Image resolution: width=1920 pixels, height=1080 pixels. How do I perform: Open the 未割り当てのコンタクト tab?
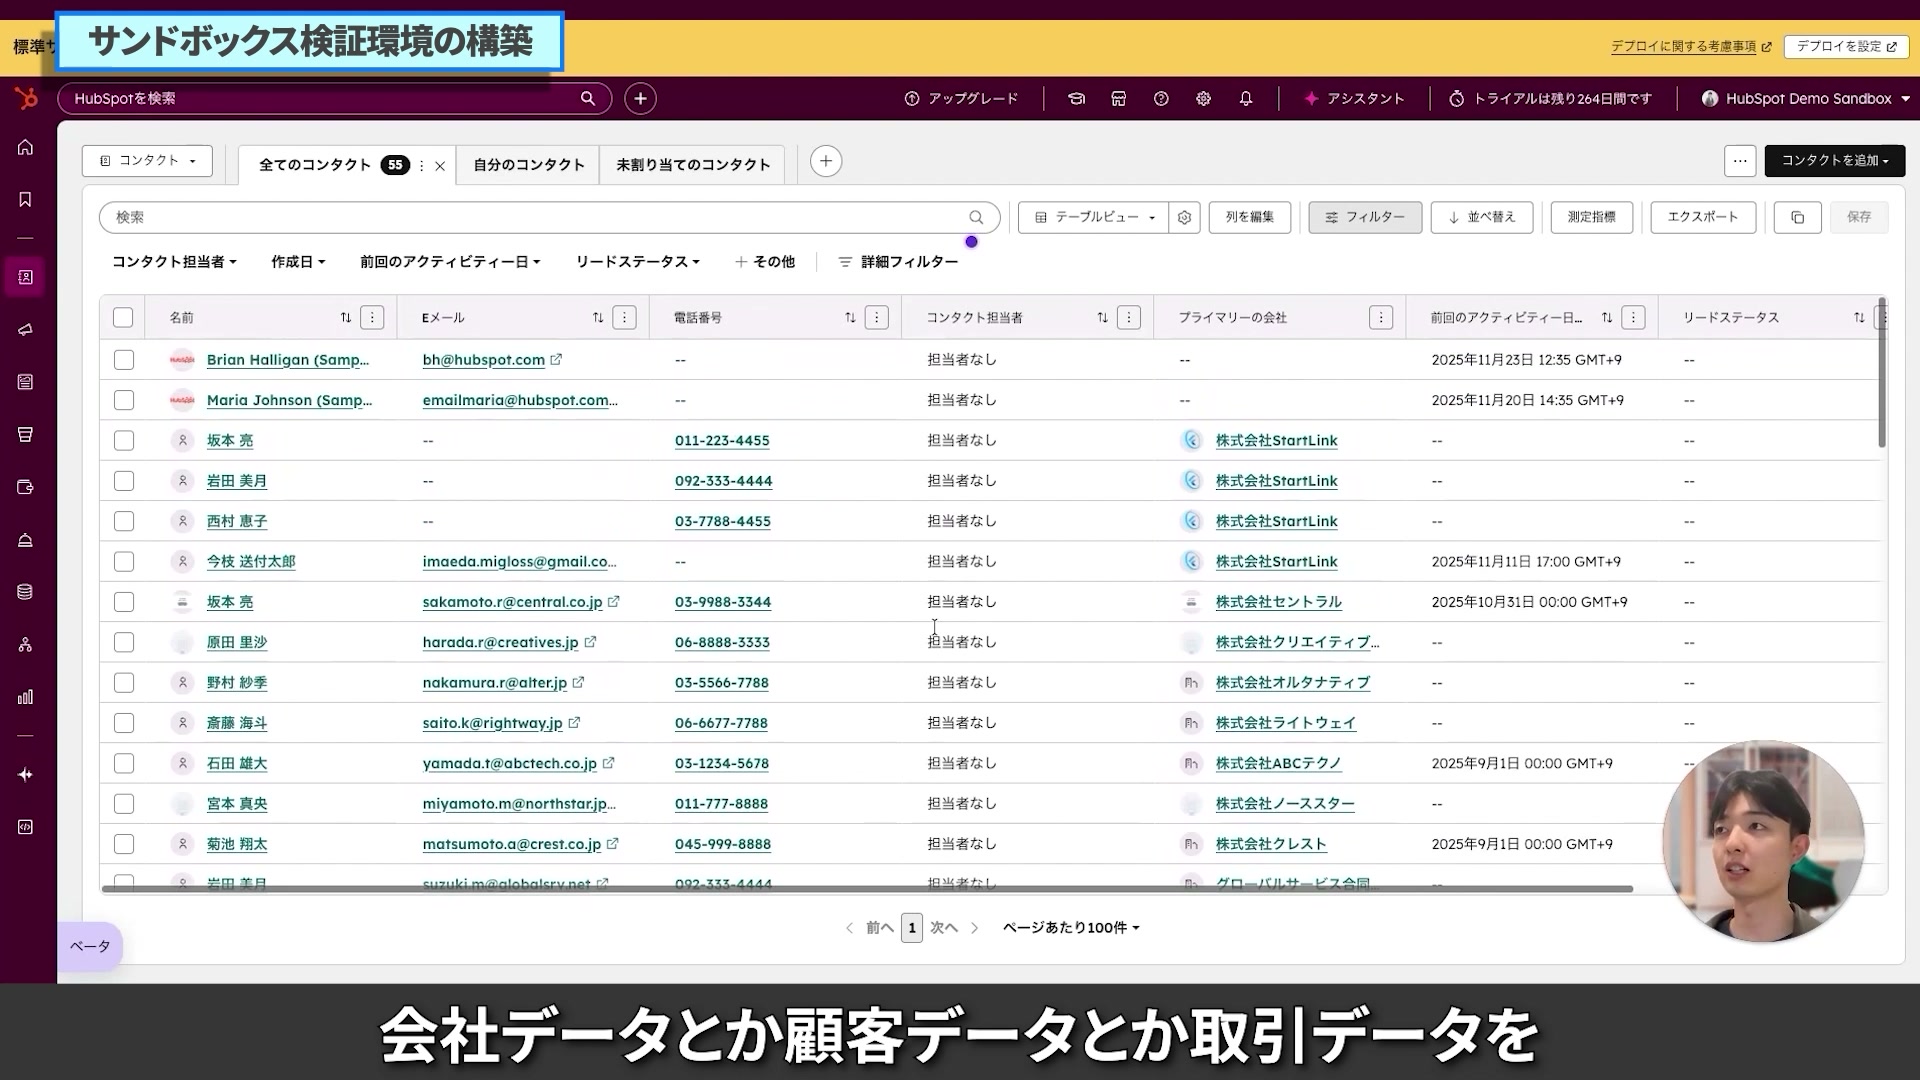(x=691, y=164)
